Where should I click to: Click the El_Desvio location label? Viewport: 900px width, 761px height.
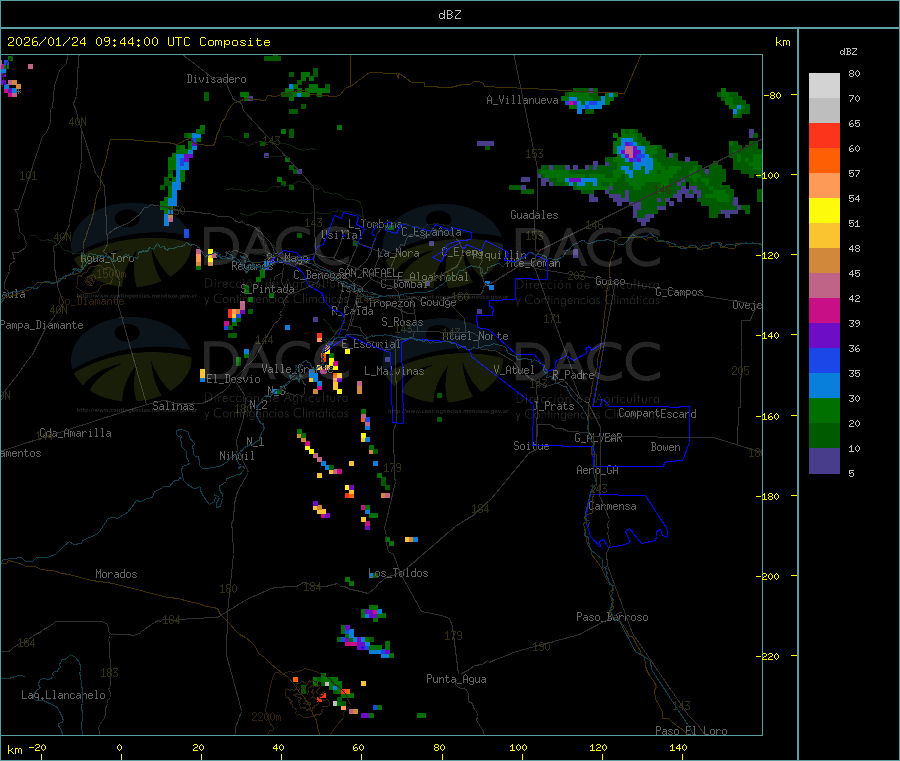pos(234,379)
